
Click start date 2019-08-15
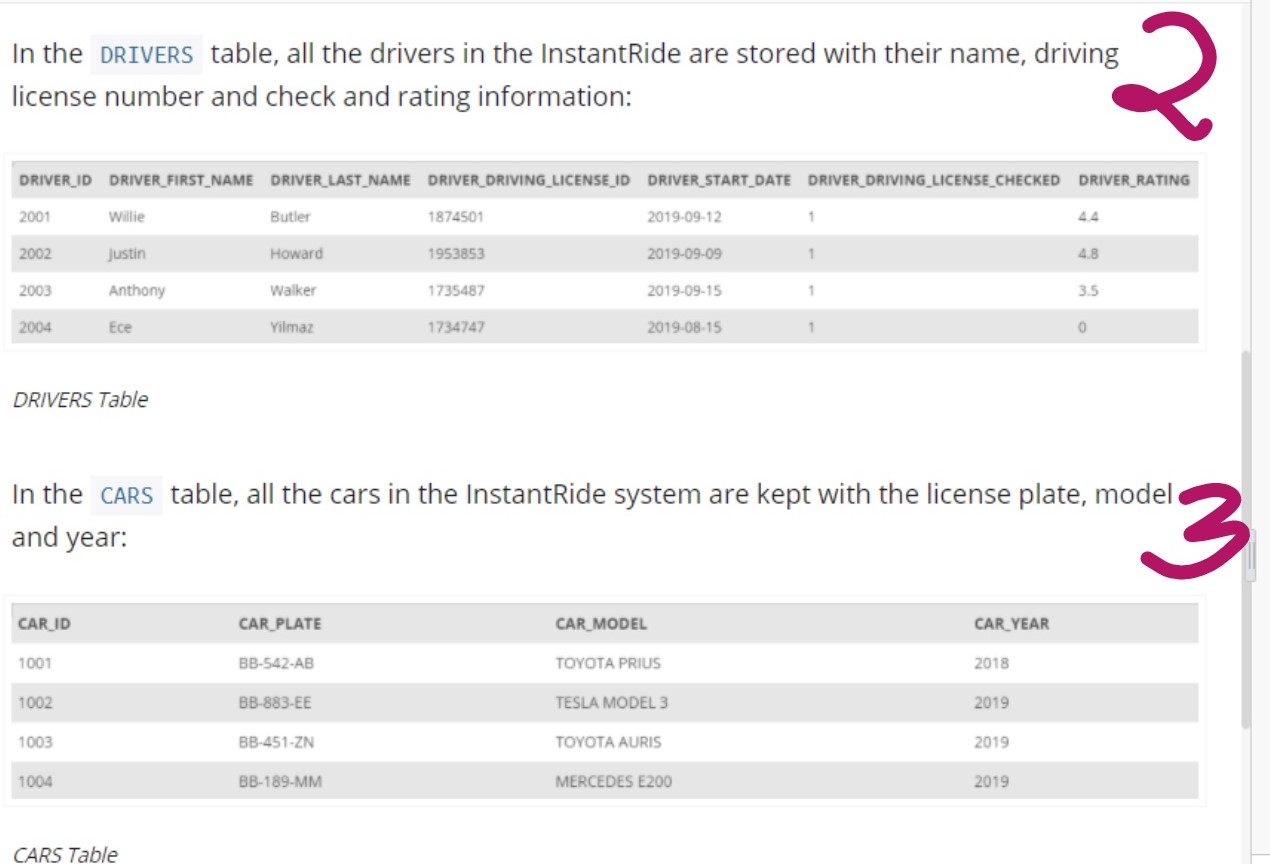tap(685, 327)
